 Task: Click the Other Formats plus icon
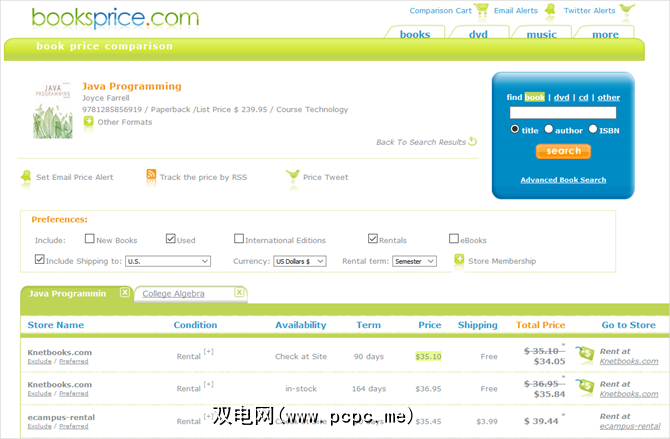(x=88, y=121)
